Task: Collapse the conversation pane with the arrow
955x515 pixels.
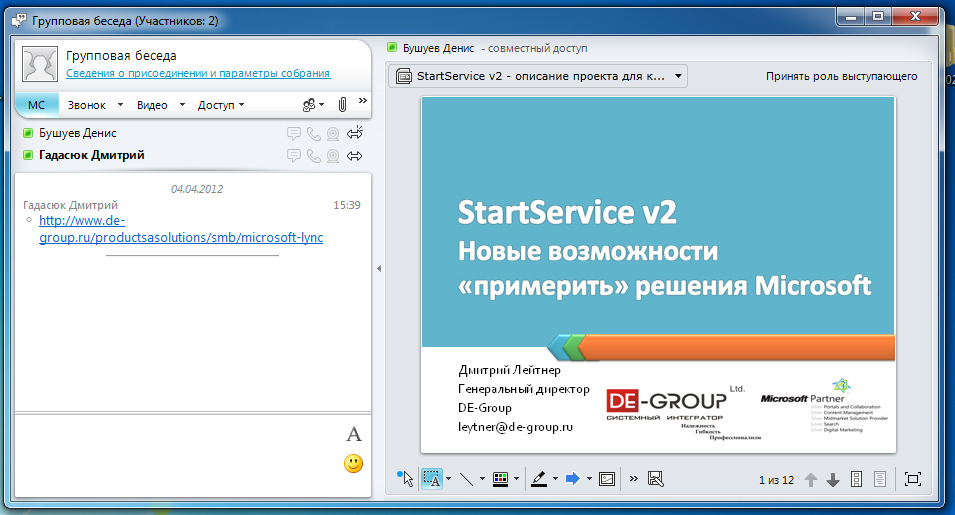Action: point(379,268)
